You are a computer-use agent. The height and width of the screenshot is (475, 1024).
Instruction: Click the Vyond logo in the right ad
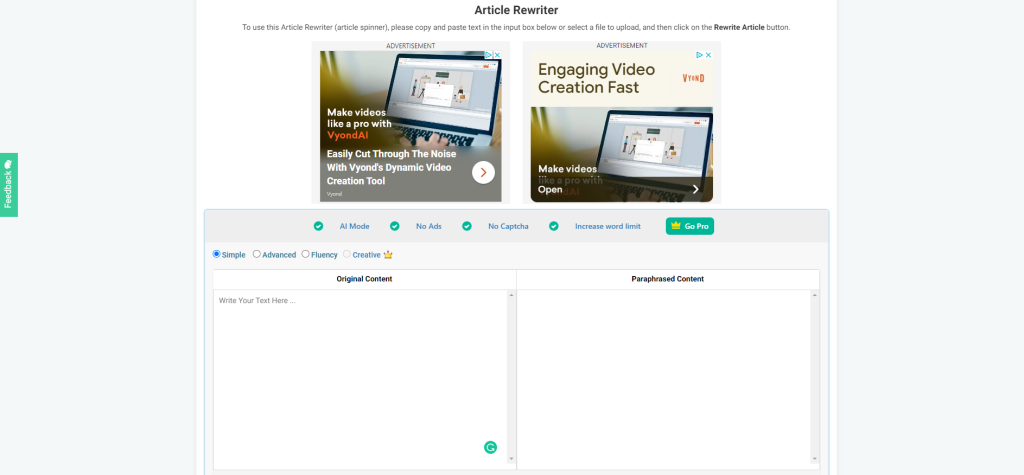click(x=694, y=78)
